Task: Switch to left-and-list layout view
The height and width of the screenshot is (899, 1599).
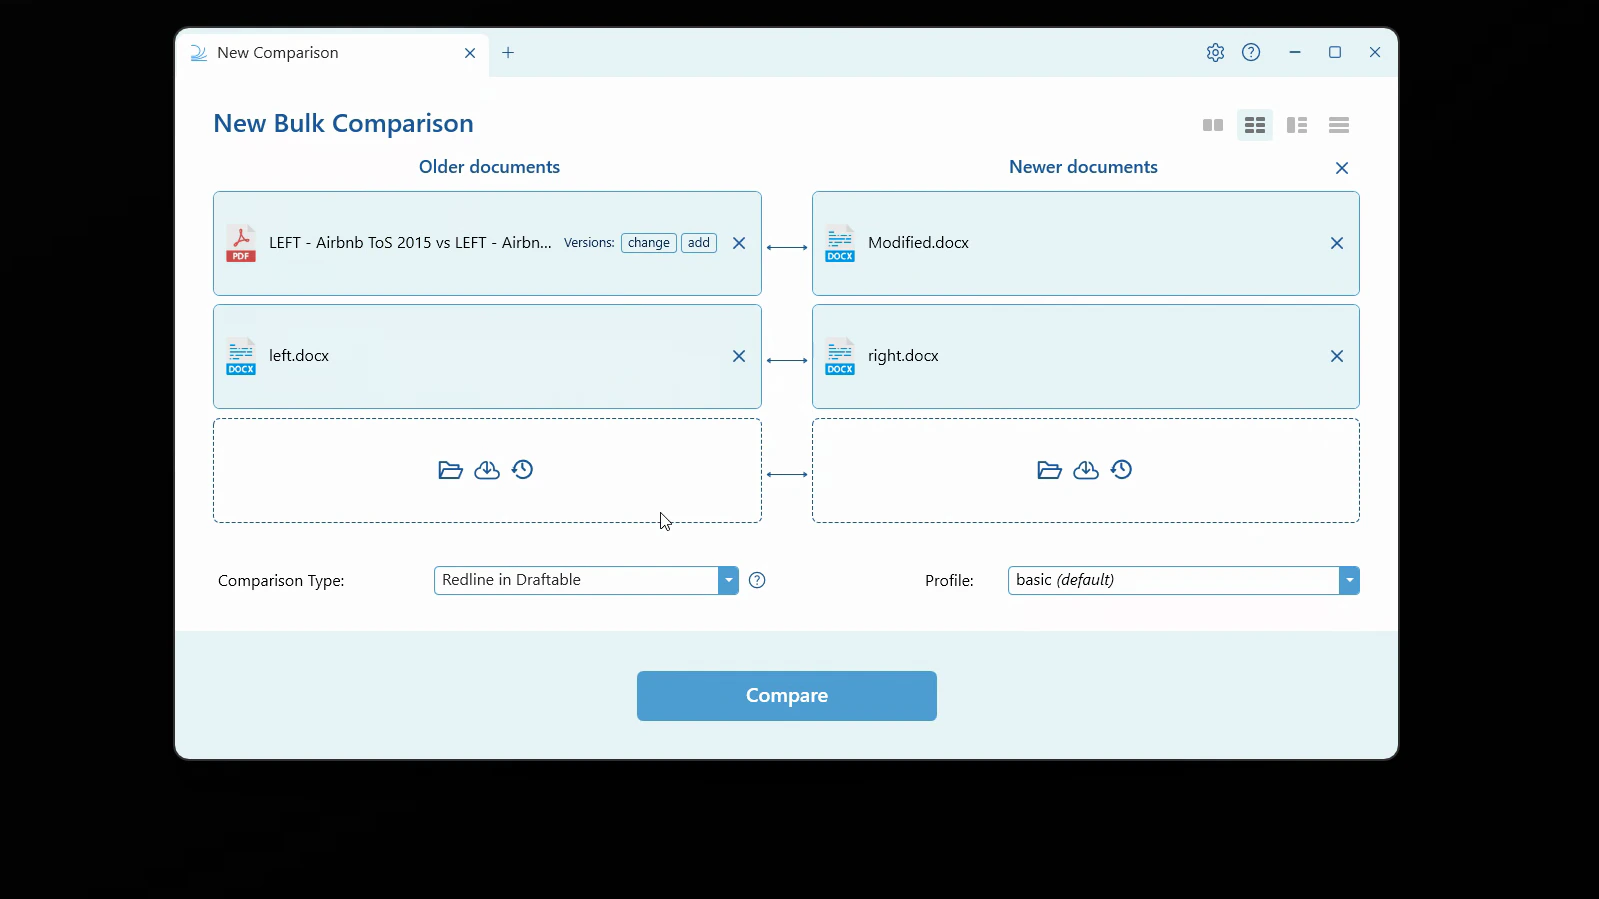Action: tap(1297, 125)
